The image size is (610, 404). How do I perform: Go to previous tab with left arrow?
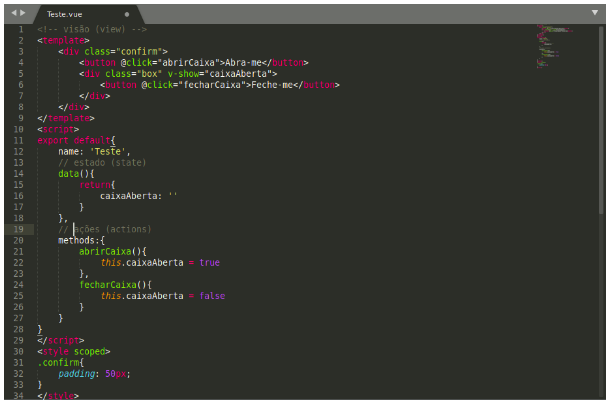pyautogui.click(x=14, y=13)
